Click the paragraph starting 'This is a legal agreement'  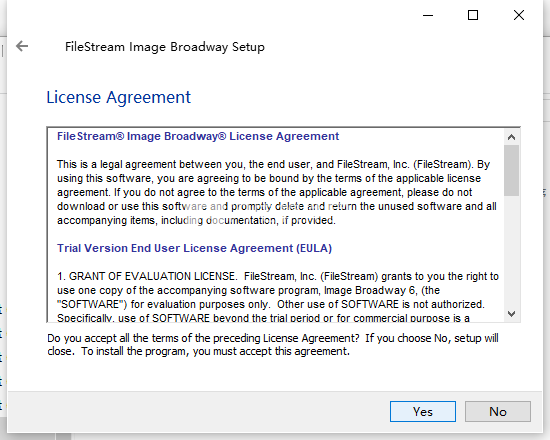coord(277,192)
